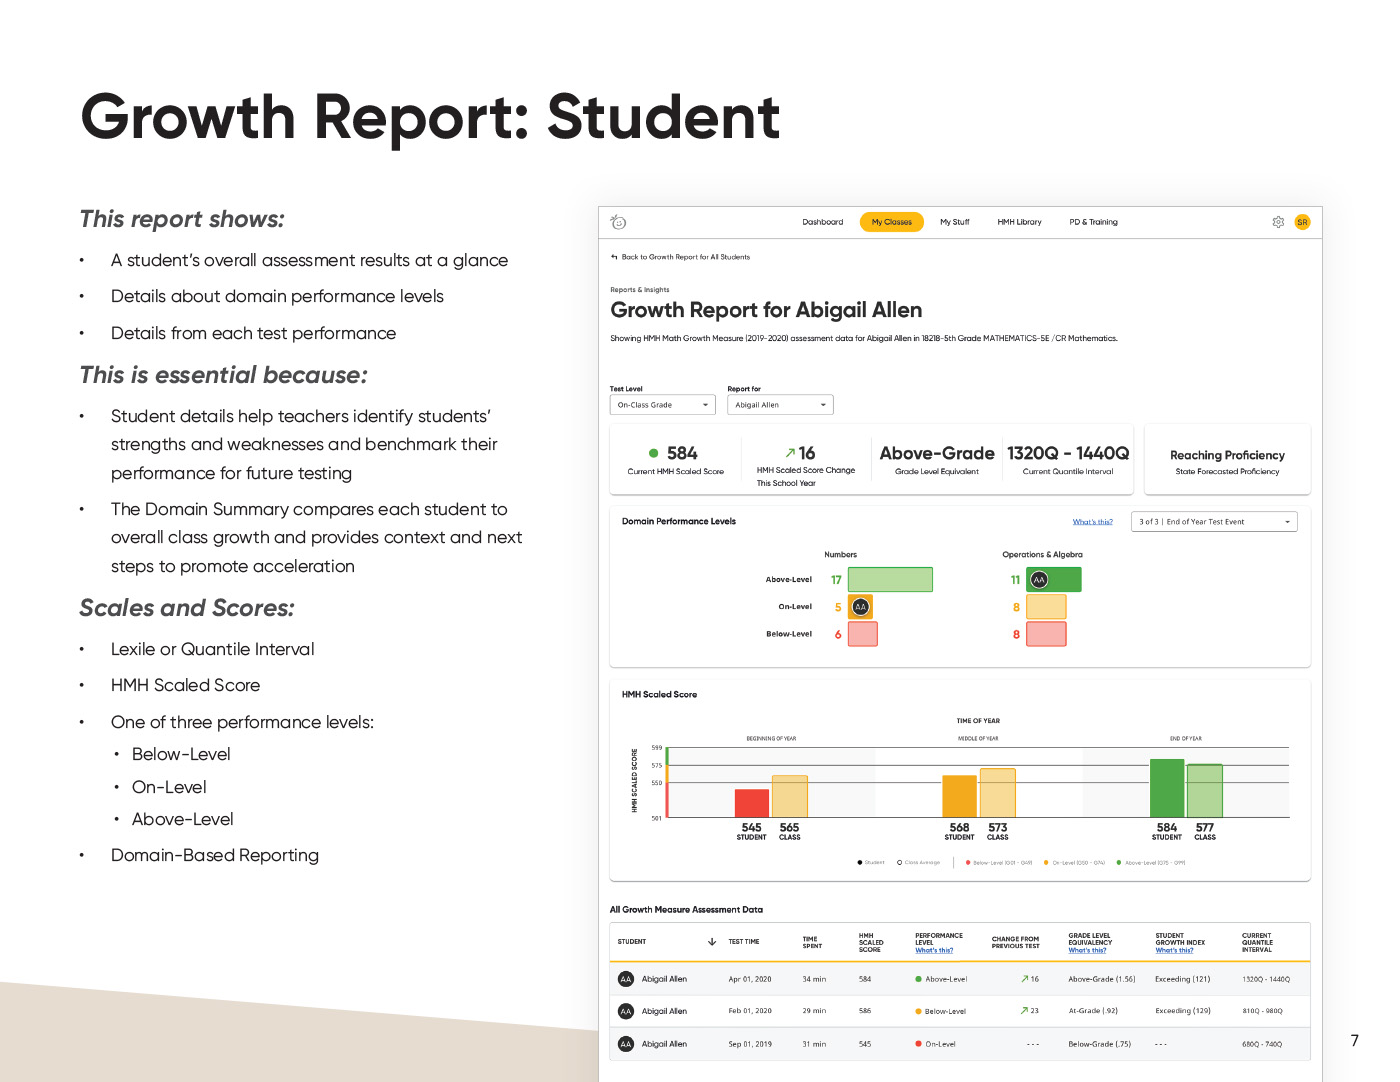This screenshot has height=1082, width=1400.
Task: Click the HMH Scaled Score column header
Action: 871,942
